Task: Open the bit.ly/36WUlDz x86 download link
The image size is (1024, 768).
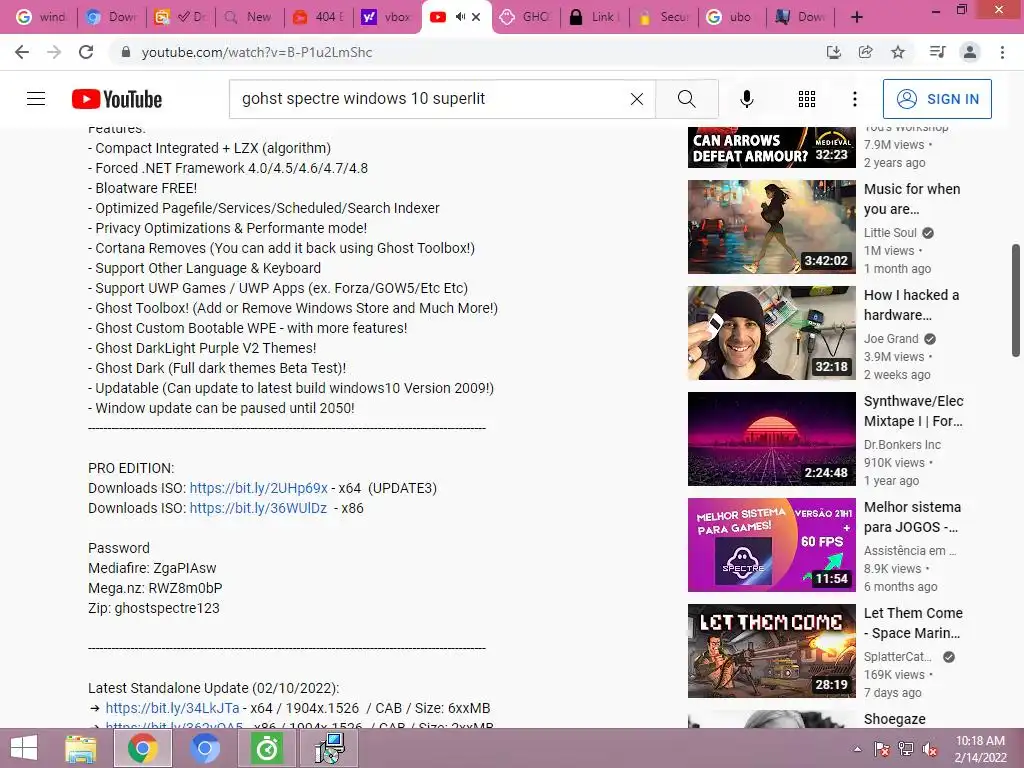Action: [258, 508]
